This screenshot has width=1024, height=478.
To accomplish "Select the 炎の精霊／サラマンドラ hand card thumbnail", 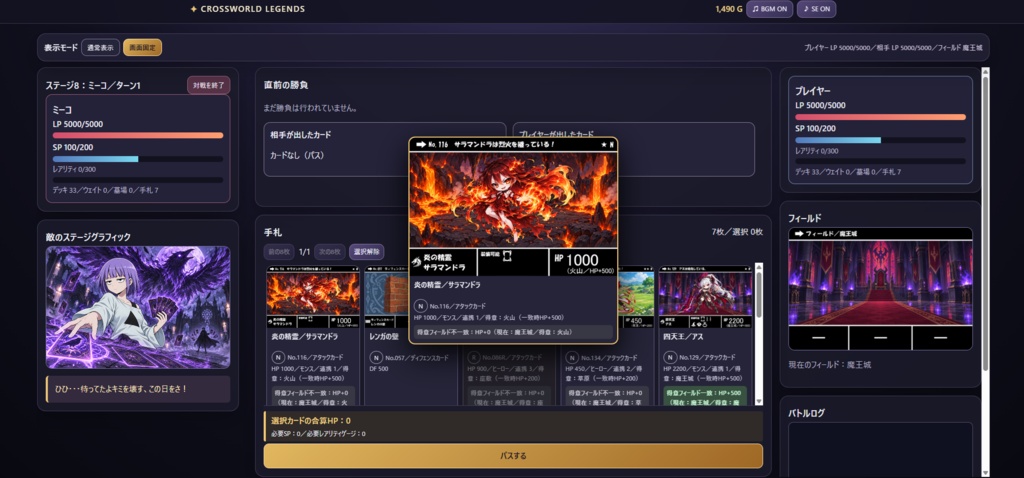I will pyautogui.click(x=313, y=296).
